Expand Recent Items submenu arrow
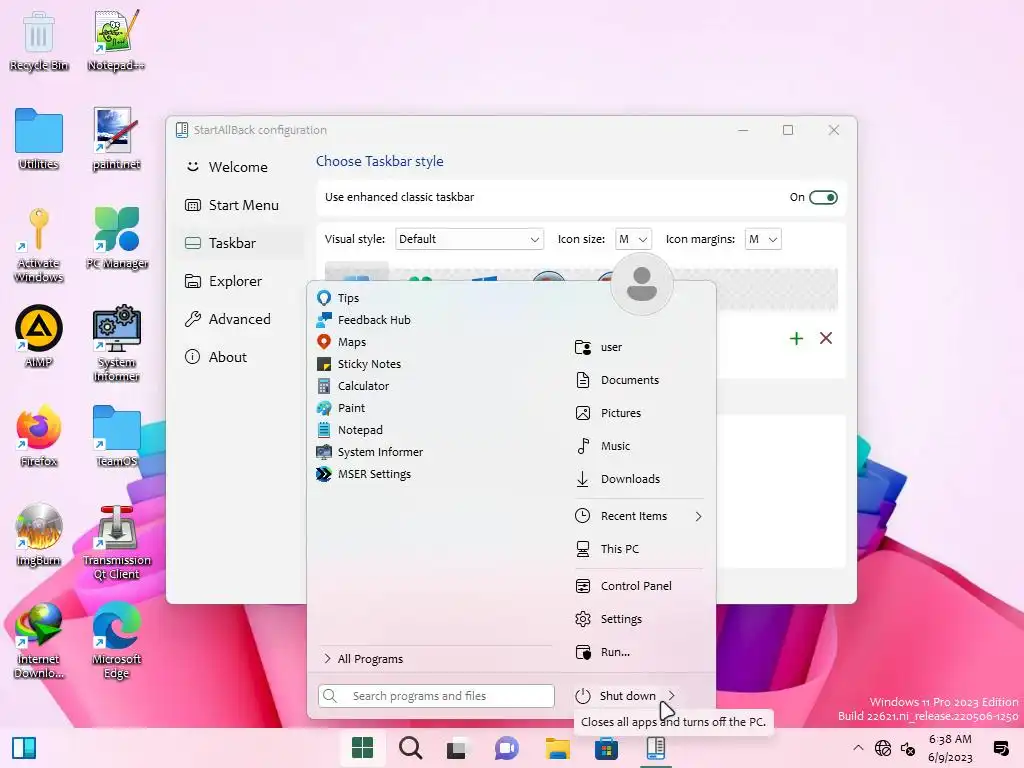1024x768 pixels. click(698, 516)
